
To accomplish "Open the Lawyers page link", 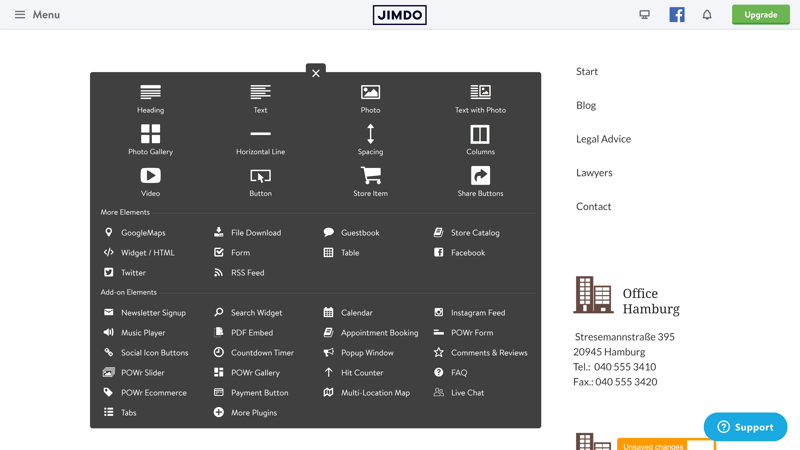I will click(594, 172).
